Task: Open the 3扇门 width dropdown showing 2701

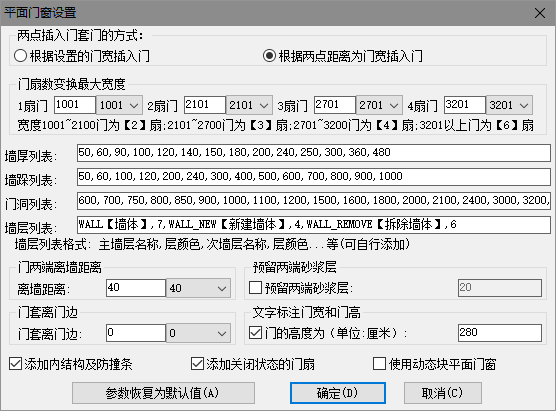Action: [379, 105]
